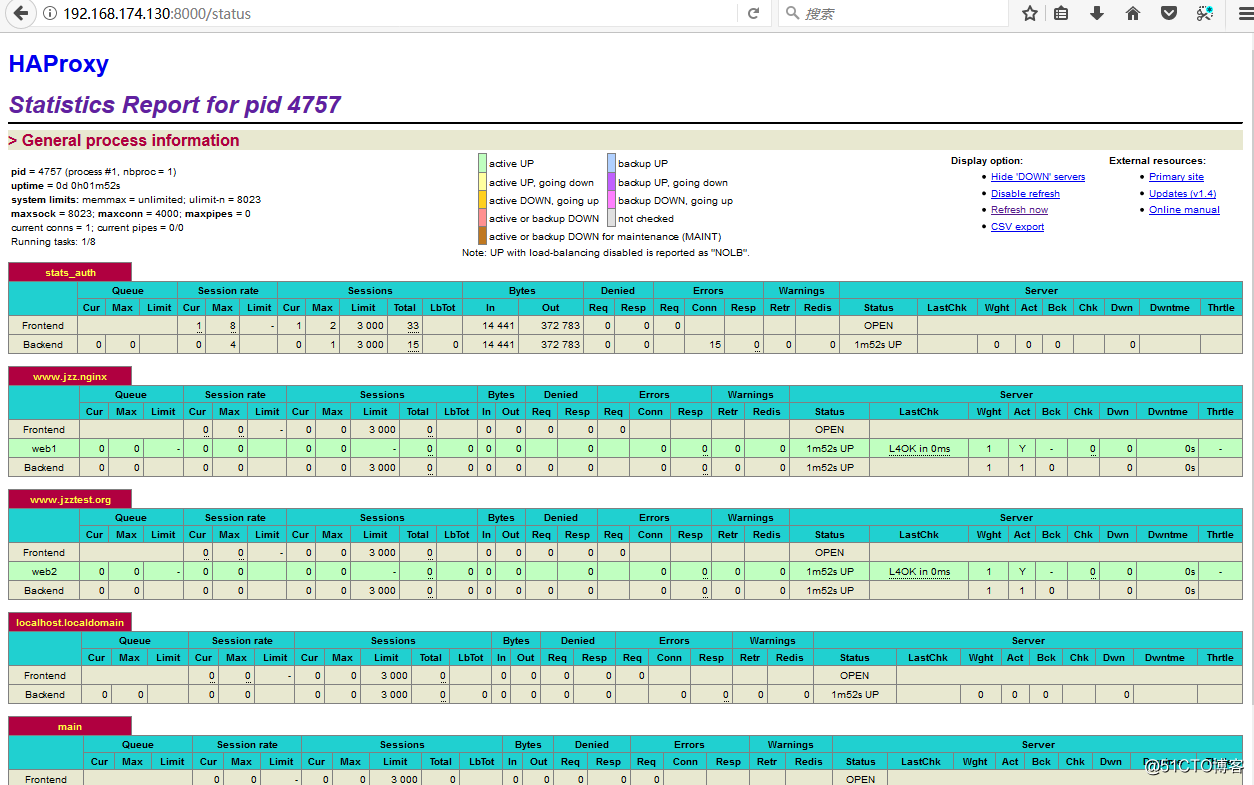Image resolution: width=1254 pixels, height=785 pixels.
Task: Click the backup DOWN, going up pink swatch
Action: (x=611, y=200)
